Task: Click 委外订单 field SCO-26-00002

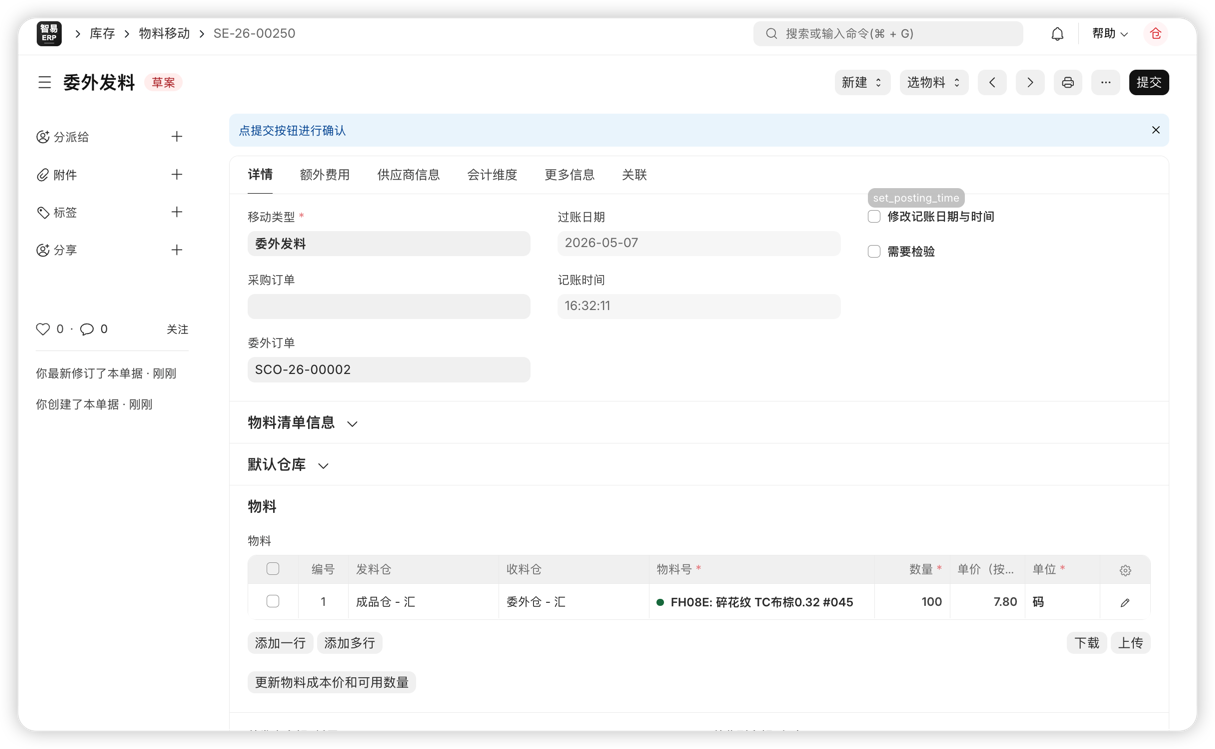Action: (389, 370)
